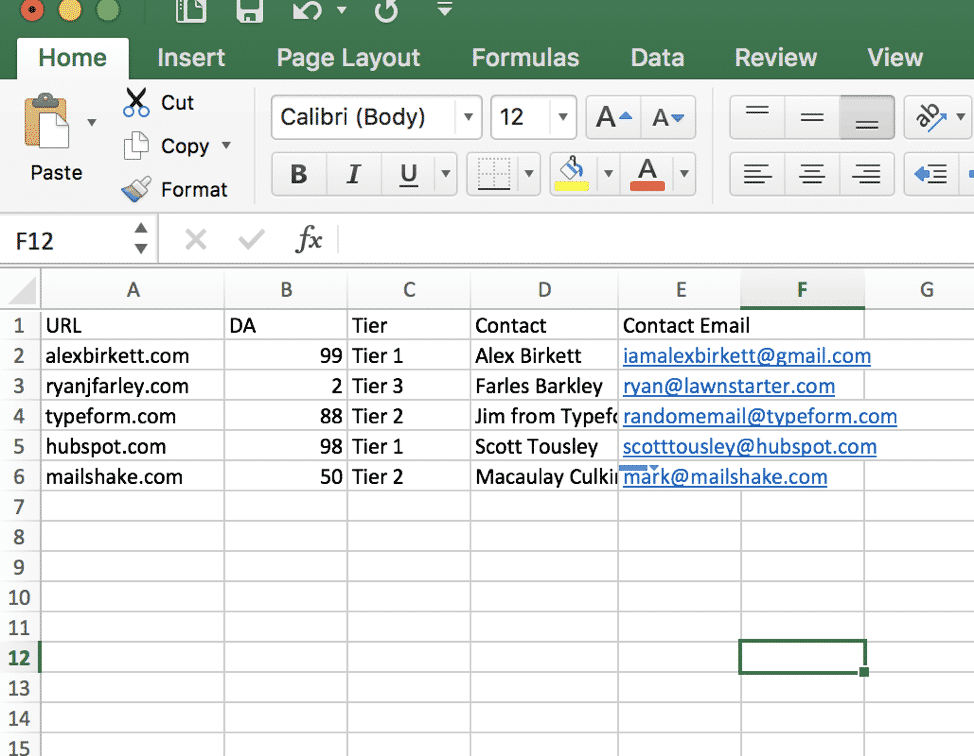Open the font size 12 dropdown

(x=563, y=117)
